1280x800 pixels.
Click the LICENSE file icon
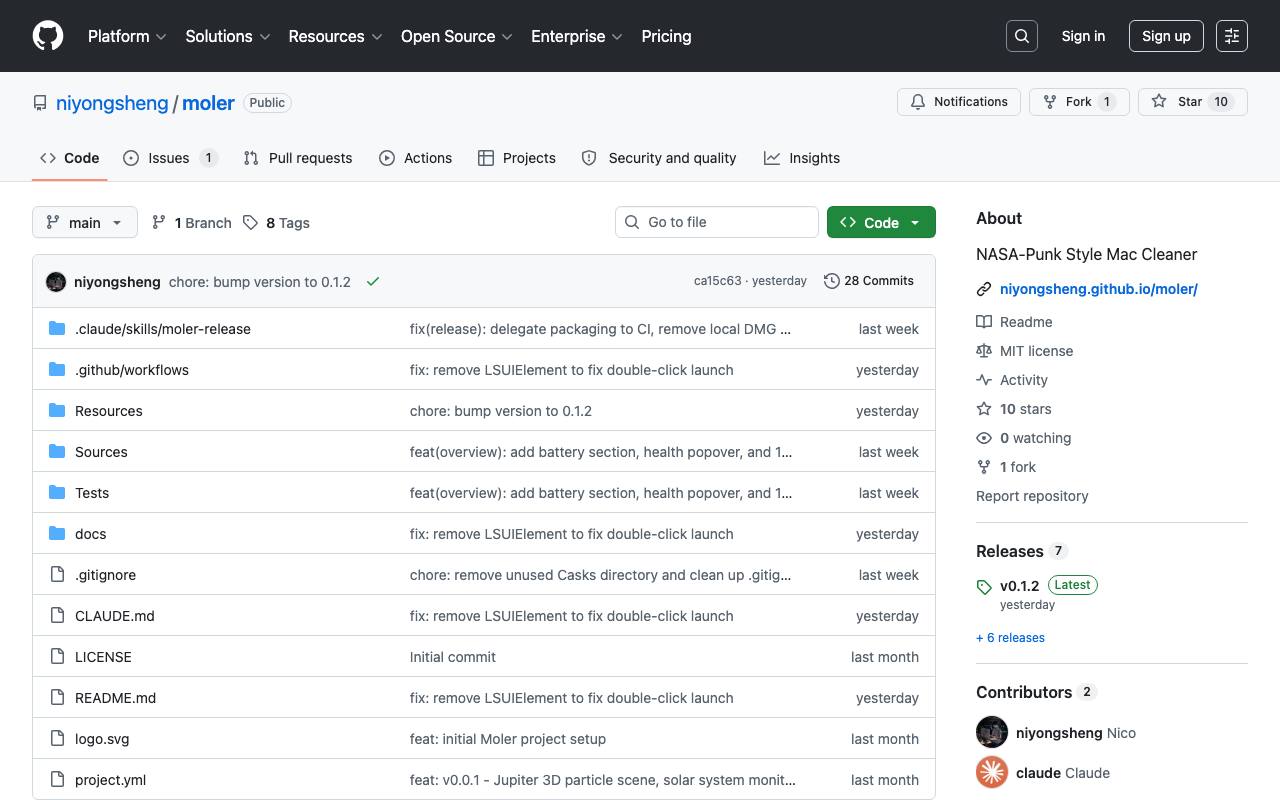(57, 657)
